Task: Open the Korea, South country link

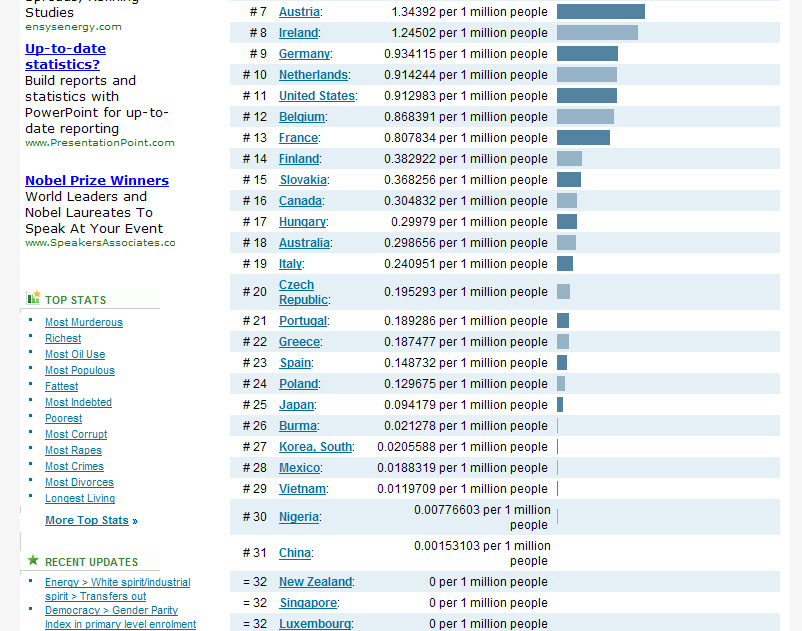Action: [x=315, y=446]
